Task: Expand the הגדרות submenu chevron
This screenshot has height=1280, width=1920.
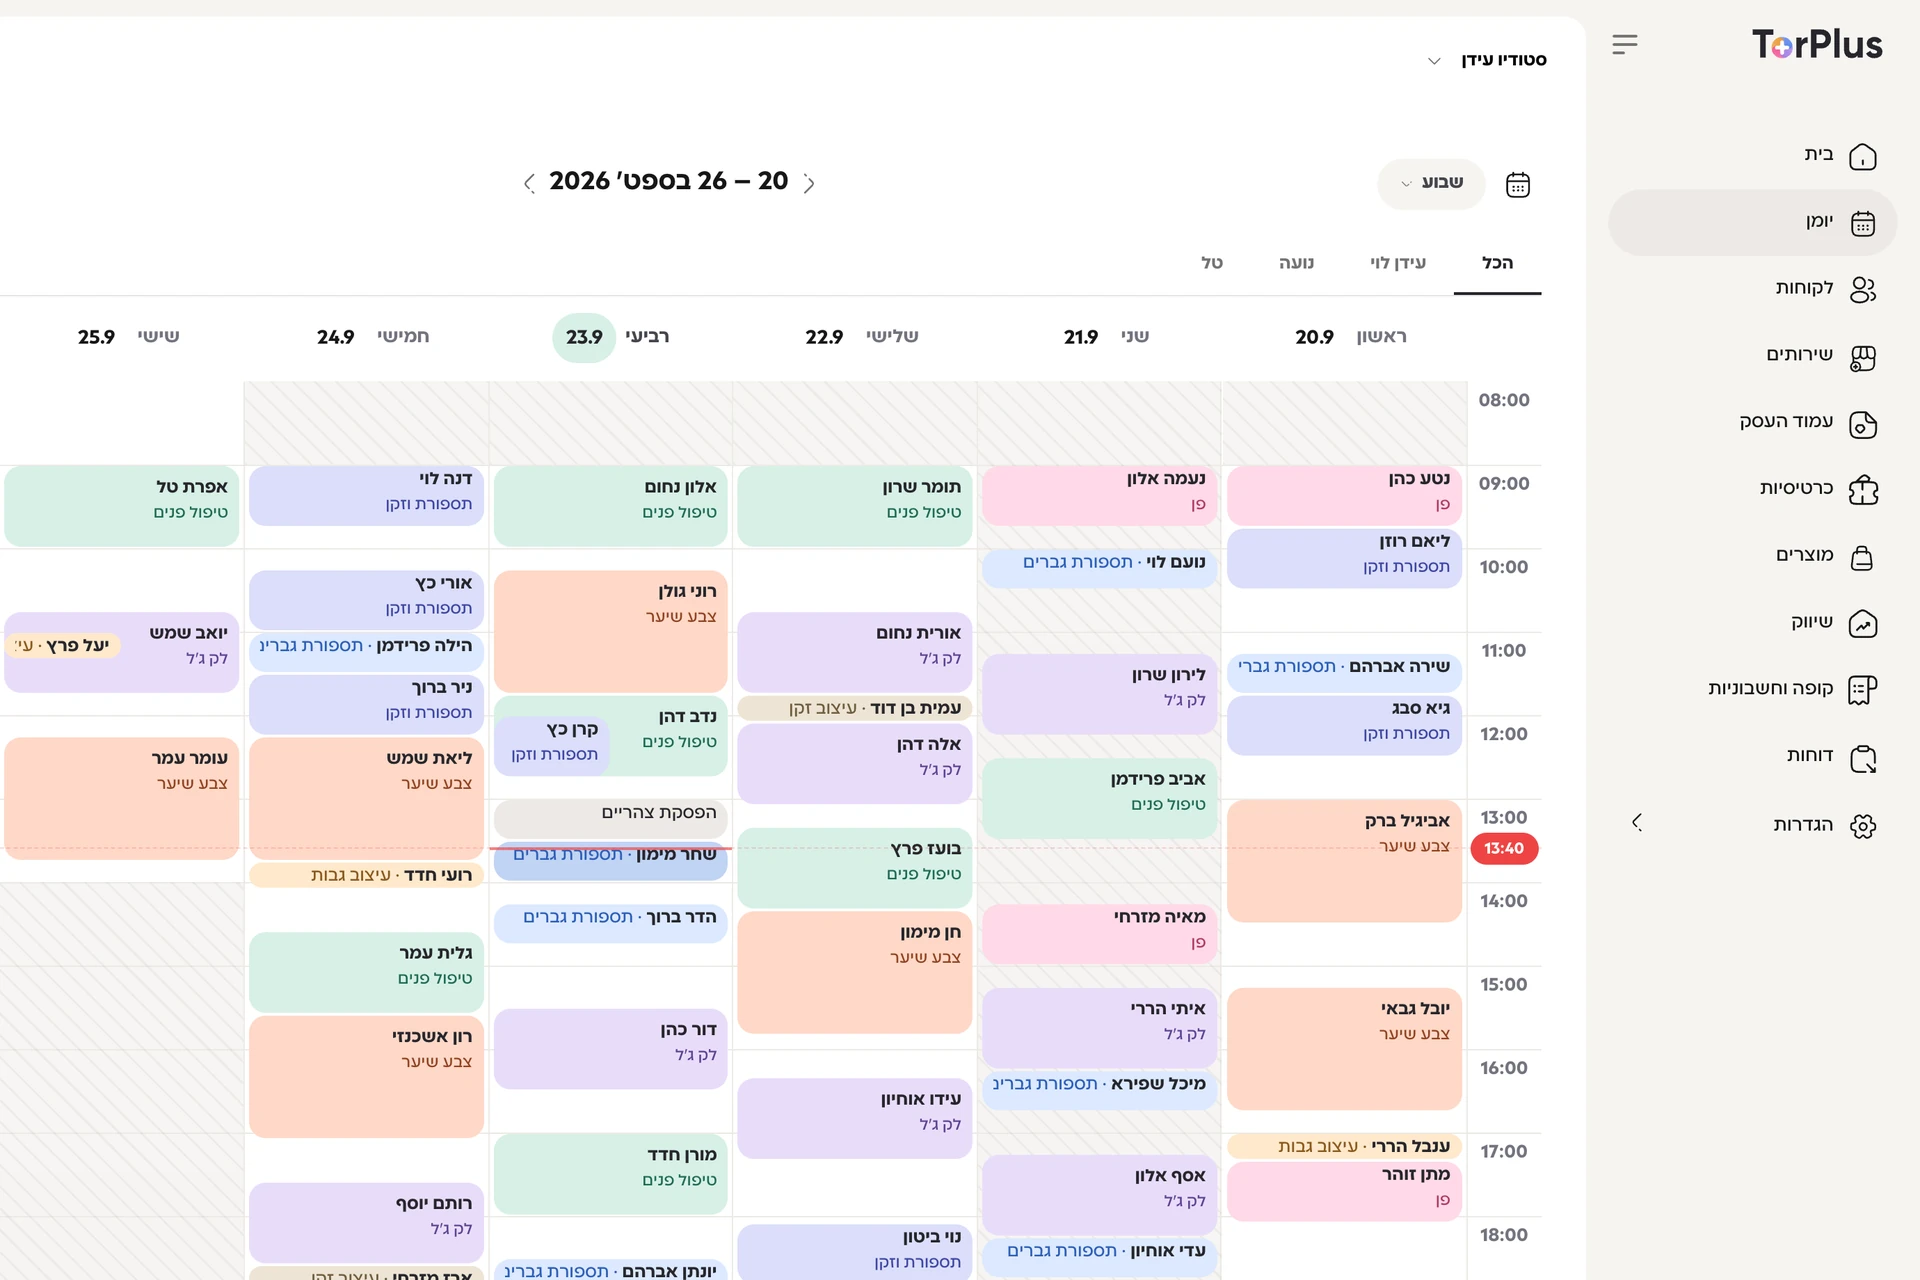Action: click(x=1637, y=822)
